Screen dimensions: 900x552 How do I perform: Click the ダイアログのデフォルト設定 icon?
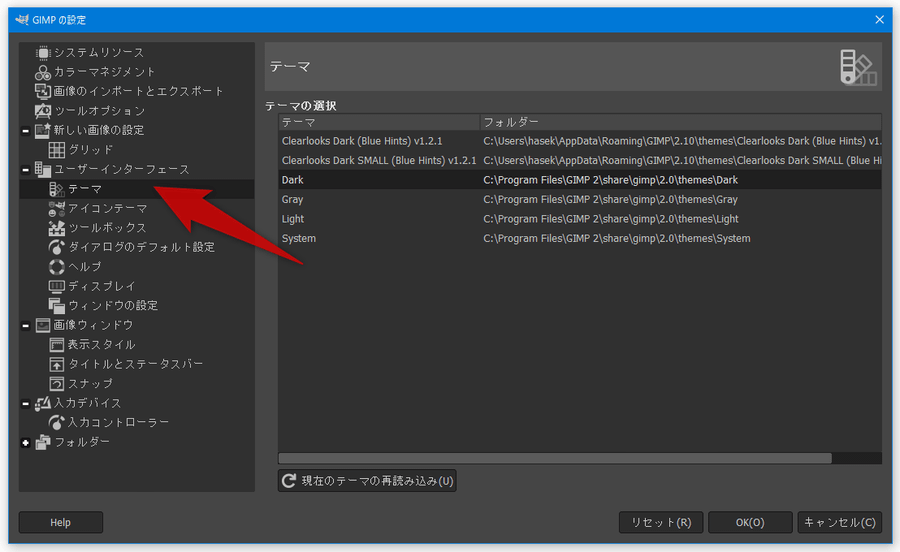tap(57, 248)
